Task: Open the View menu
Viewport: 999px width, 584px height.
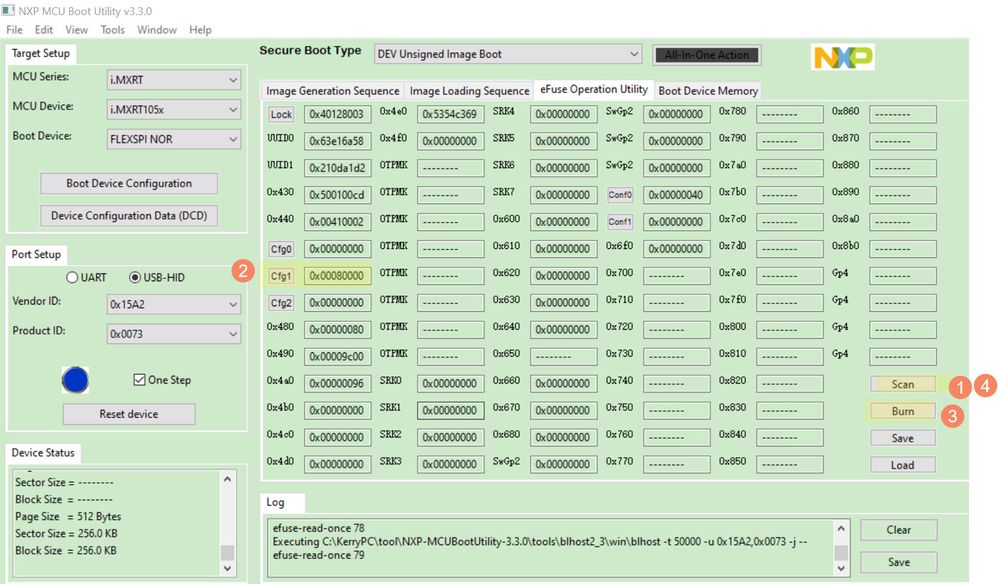Action: (x=76, y=30)
